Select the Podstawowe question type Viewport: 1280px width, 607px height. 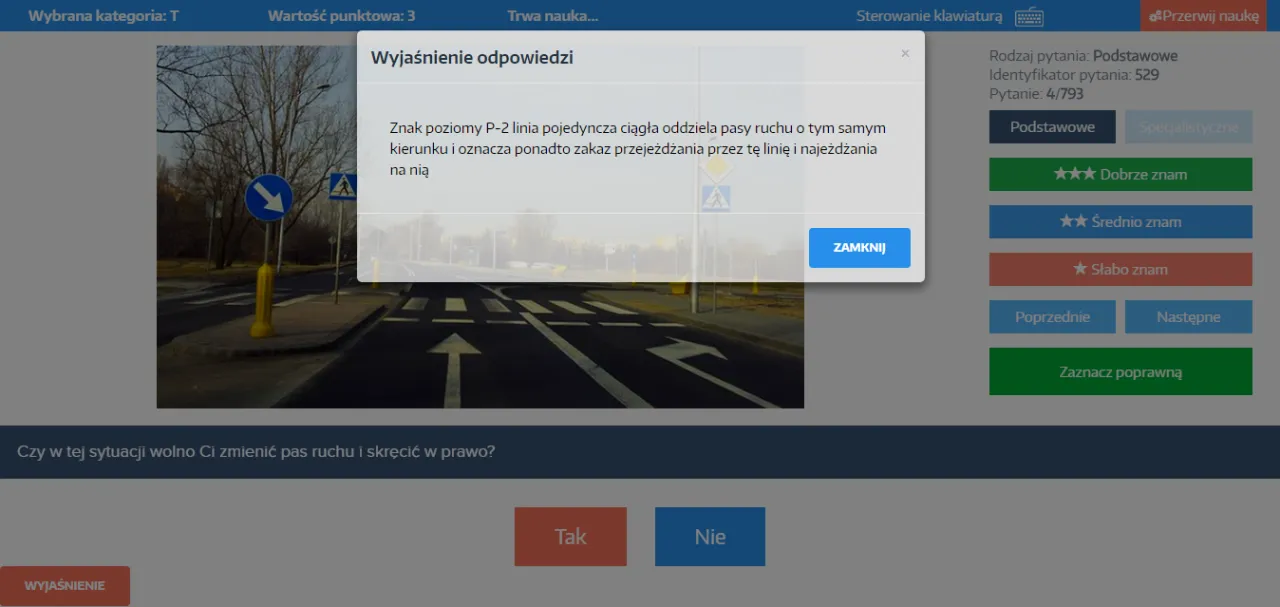pos(1052,127)
